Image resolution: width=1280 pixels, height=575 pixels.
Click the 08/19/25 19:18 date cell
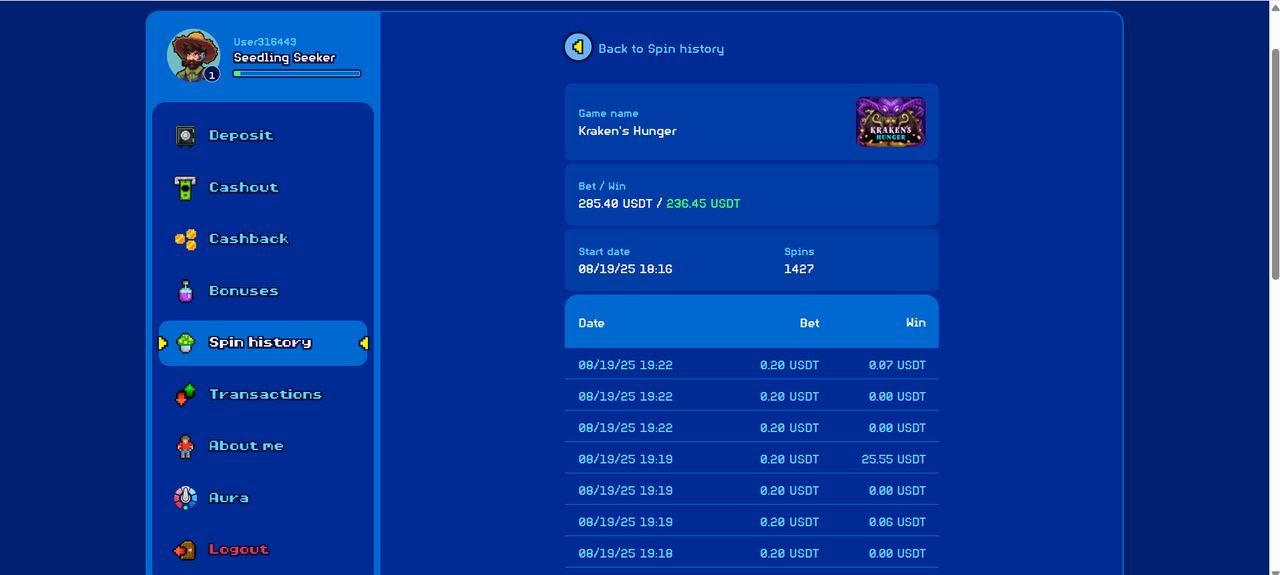click(x=625, y=553)
